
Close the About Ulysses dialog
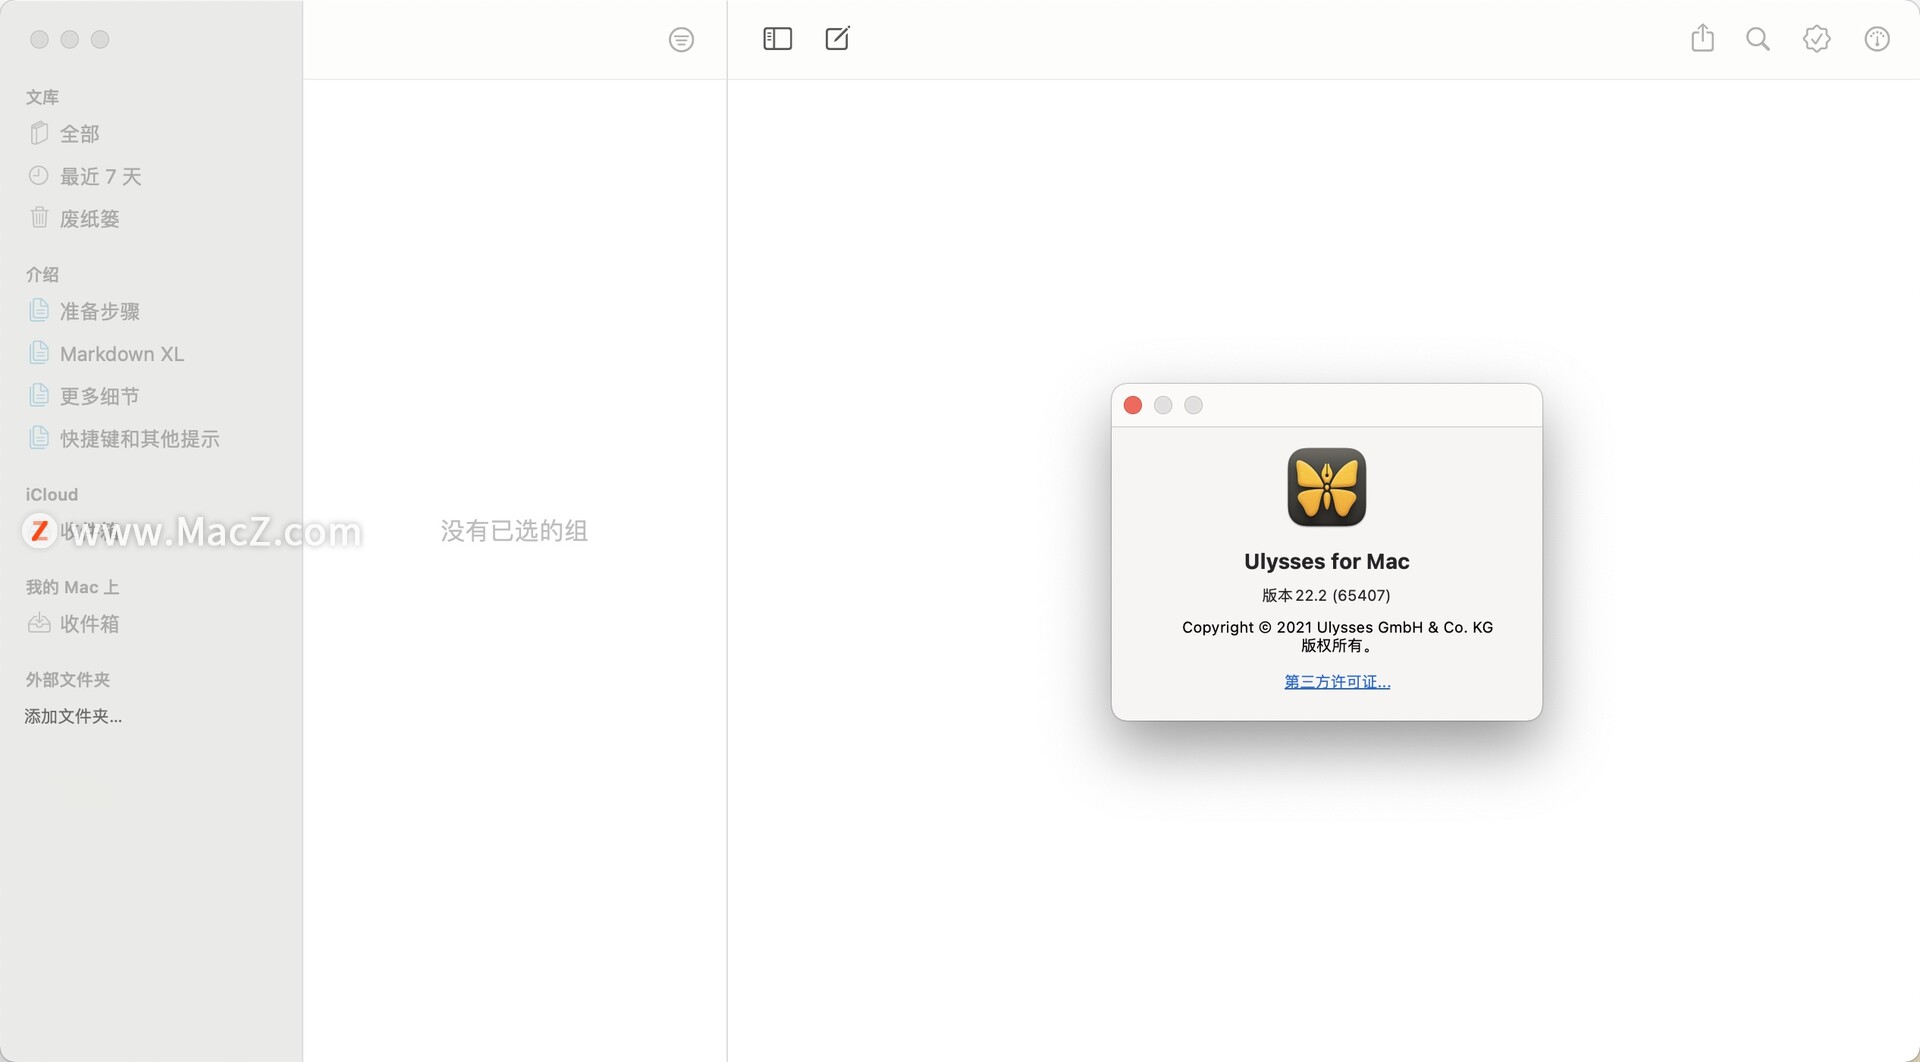tap(1133, 405)
